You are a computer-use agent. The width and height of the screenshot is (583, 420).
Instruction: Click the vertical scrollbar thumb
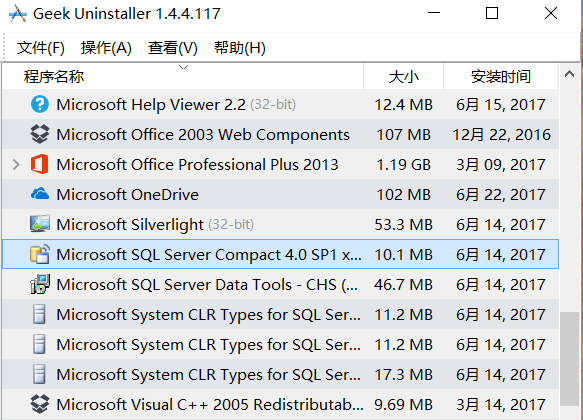click(x=569, y=359)
